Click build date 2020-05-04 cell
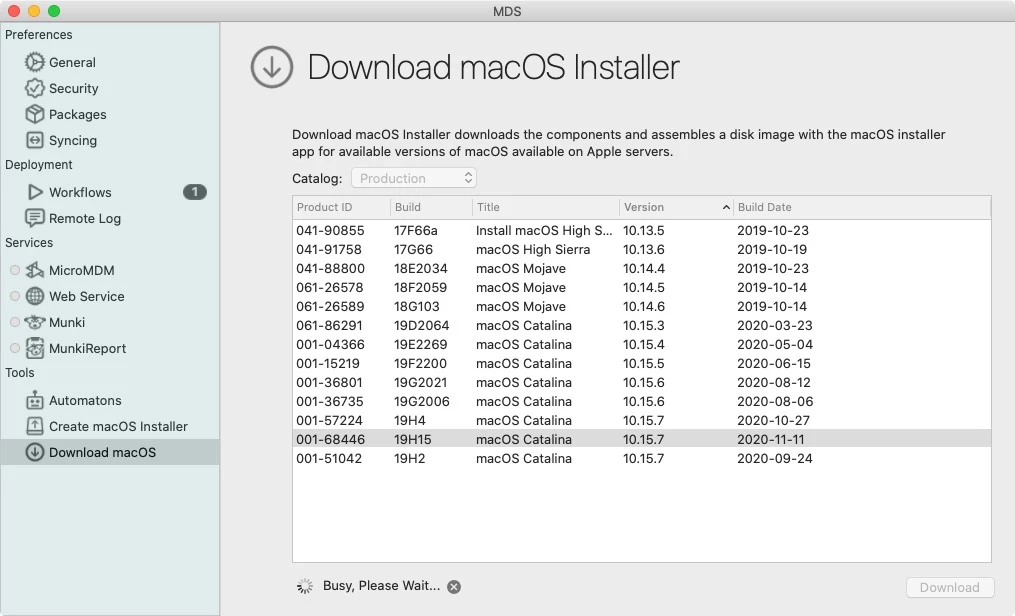Viewport: 1015px width, 616px height. [x=775, y=344]
